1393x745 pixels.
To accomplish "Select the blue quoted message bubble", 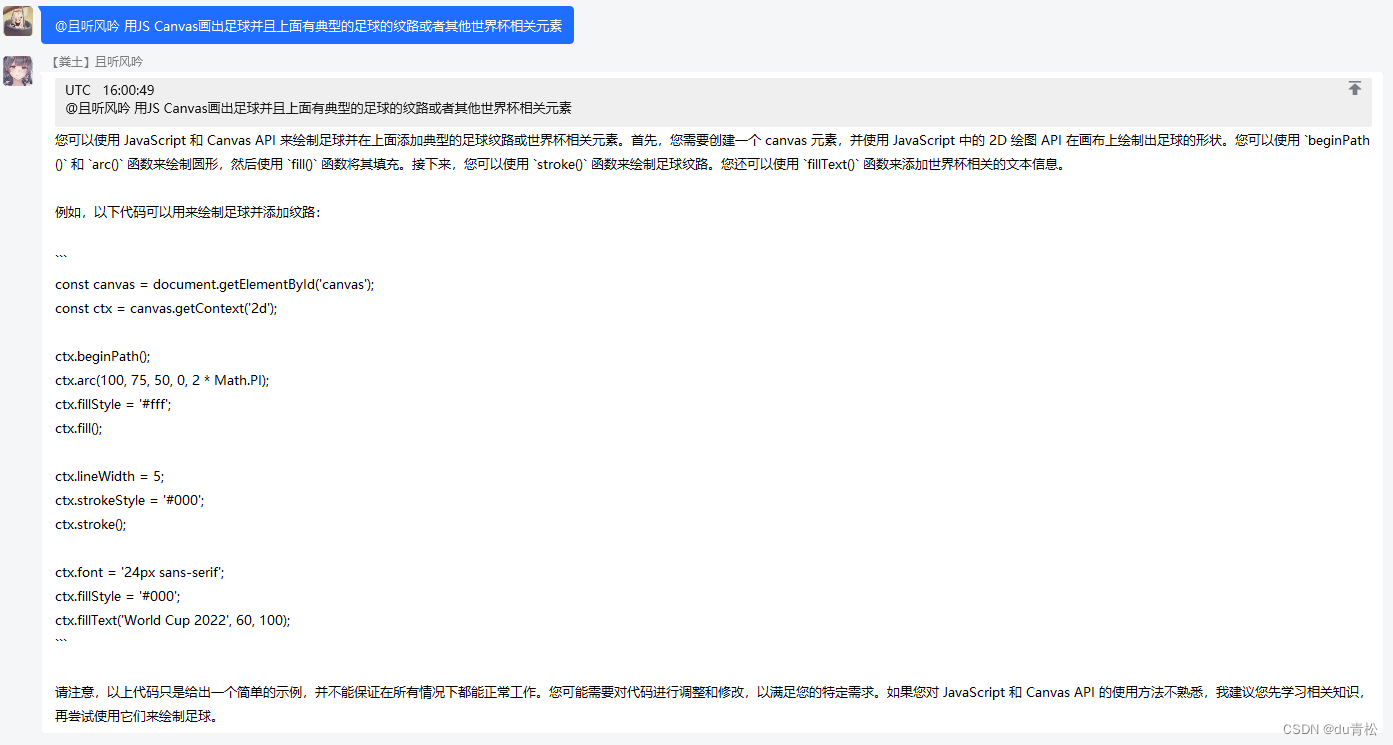I will tap(306, 24).
